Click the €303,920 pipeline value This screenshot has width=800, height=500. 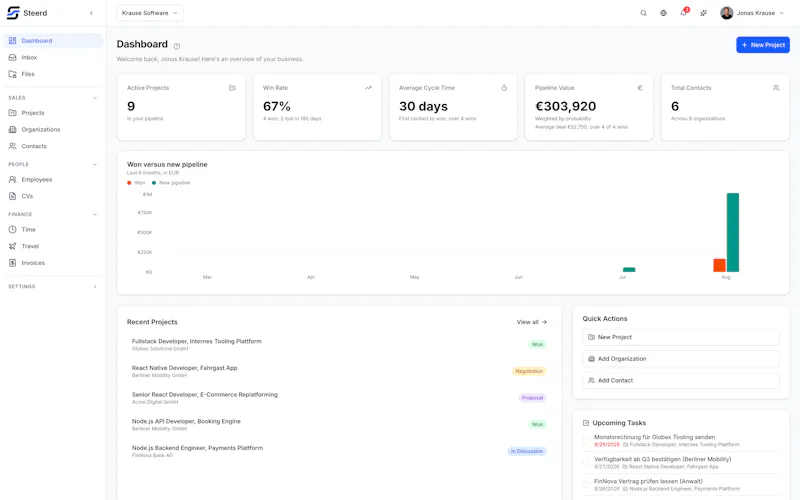565,106
